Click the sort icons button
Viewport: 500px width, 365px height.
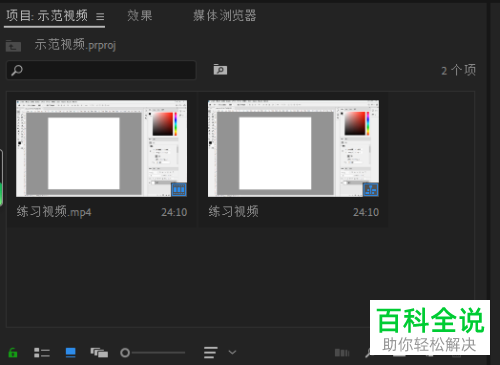click(x=211, y=353)
